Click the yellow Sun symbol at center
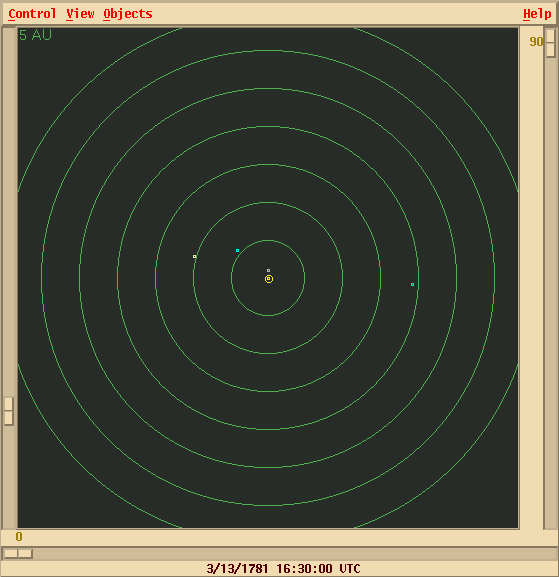Screen dimensions: 559x577 [x=269, y=279]
